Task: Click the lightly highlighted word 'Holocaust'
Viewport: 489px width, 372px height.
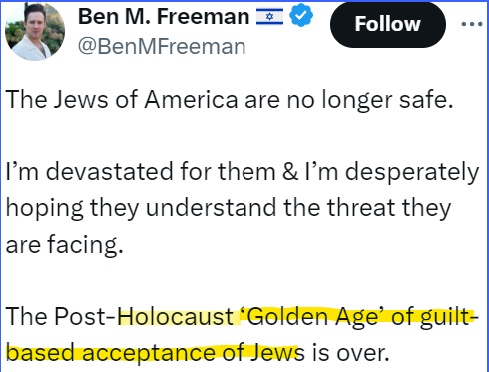Action: tap(176, 316)
